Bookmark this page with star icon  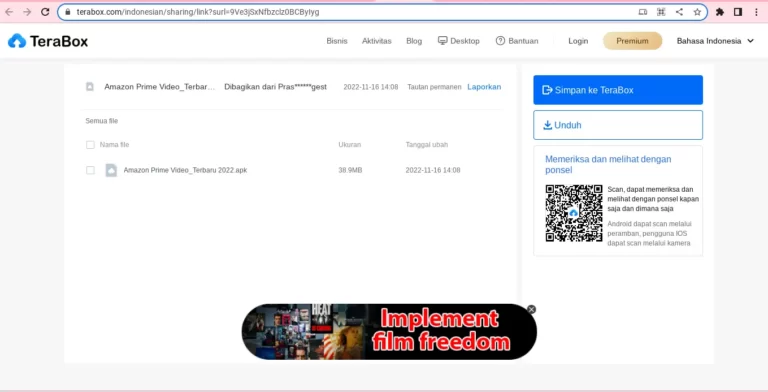[697, 12]
